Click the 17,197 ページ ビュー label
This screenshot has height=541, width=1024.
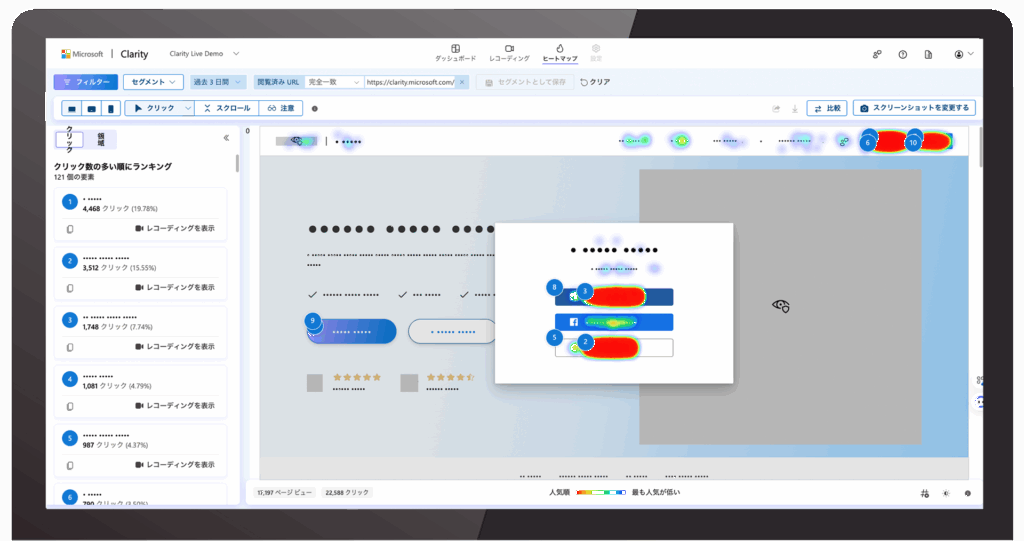tap(285, 493)
